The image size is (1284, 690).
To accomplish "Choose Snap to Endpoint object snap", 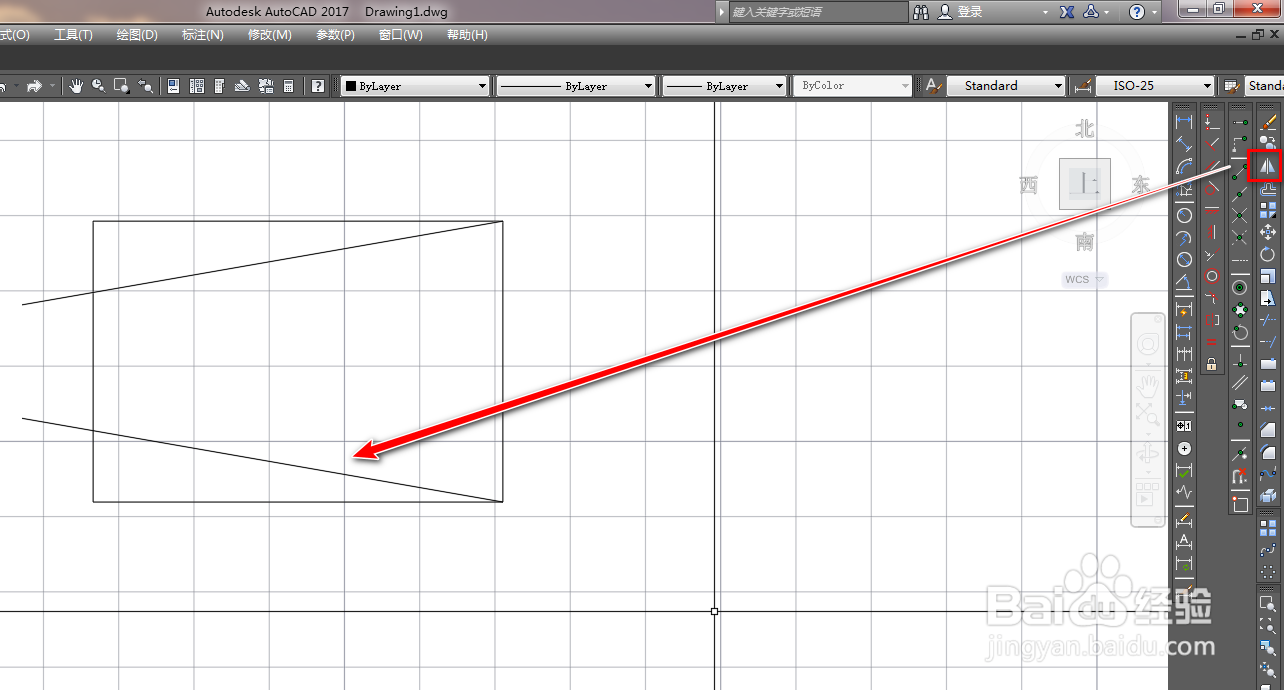I will point(1240,171).
